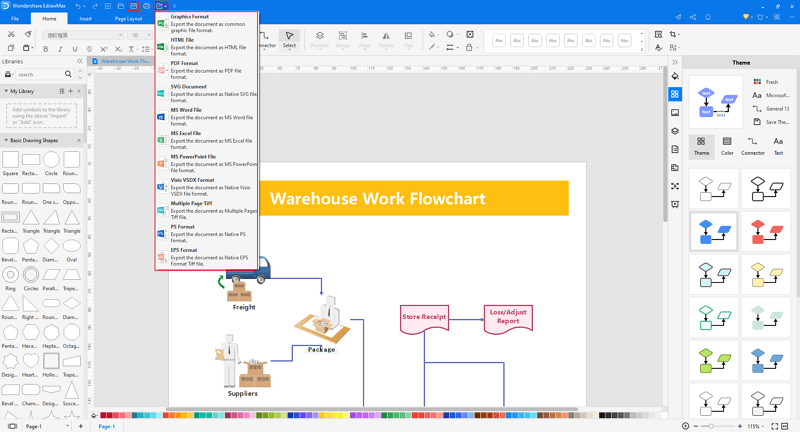Toggle Bold formatting
Image resolution: width=800 pixels, height=432 pixels.
coord(45,49)
